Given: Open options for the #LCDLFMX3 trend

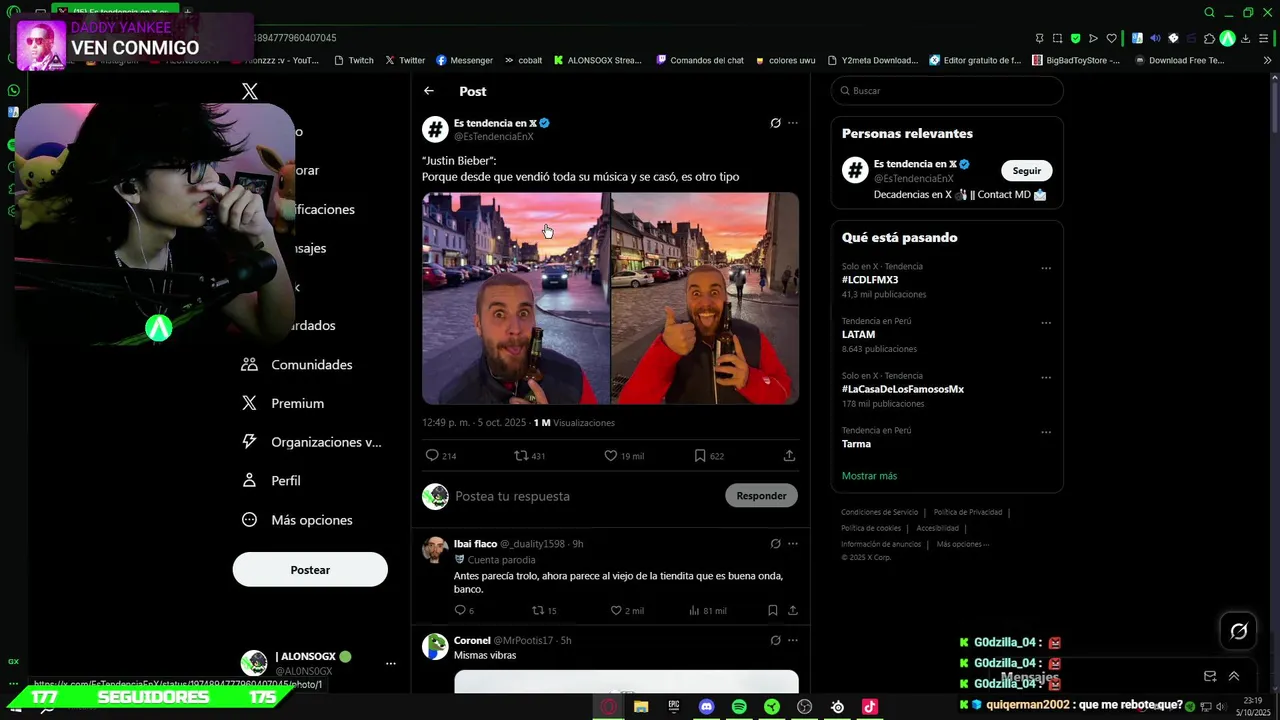Looking at the screenshot, I should (1046, 269).
